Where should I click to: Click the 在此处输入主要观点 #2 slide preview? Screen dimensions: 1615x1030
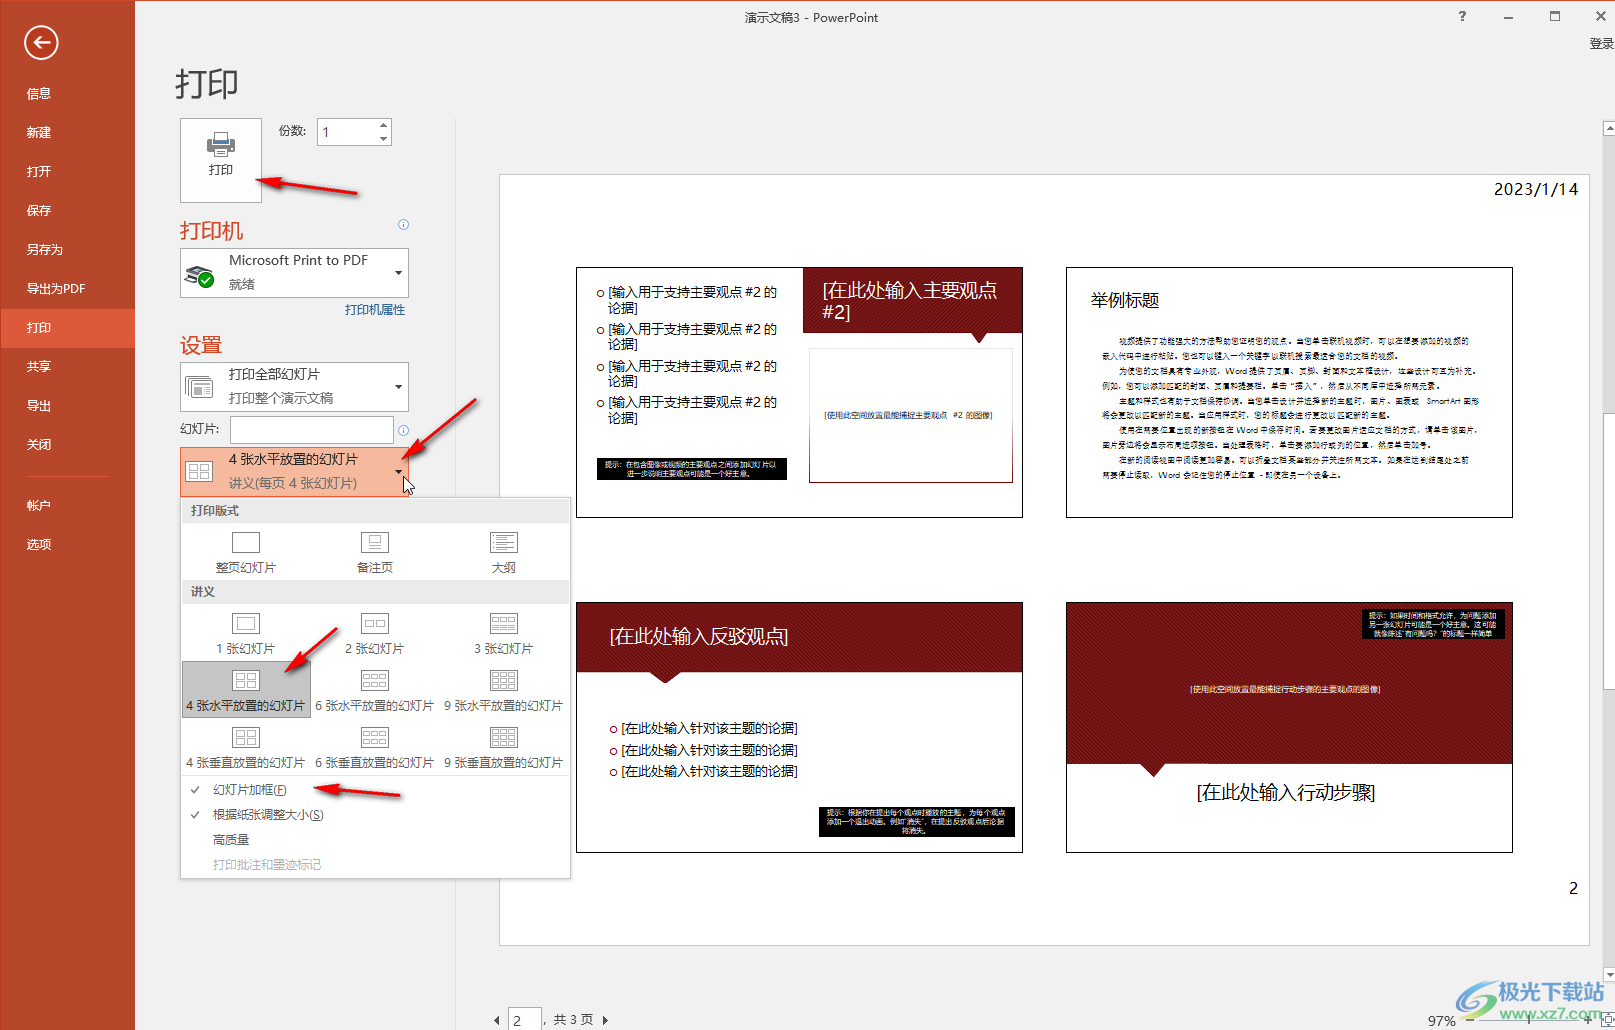coord(799,392)
